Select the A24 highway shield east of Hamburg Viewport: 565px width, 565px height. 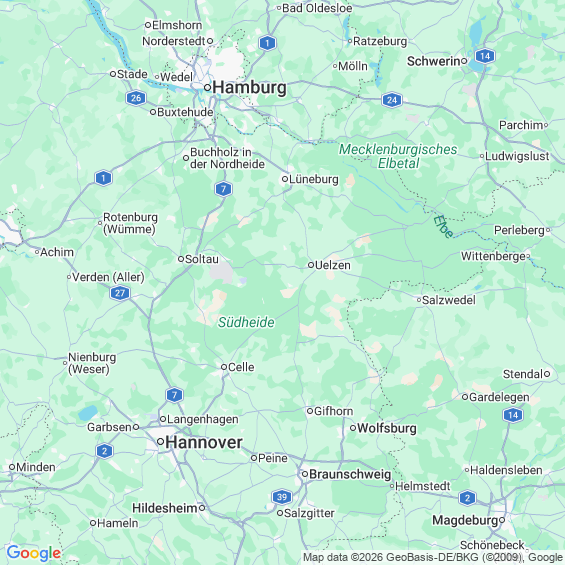[x=392, y=100]
